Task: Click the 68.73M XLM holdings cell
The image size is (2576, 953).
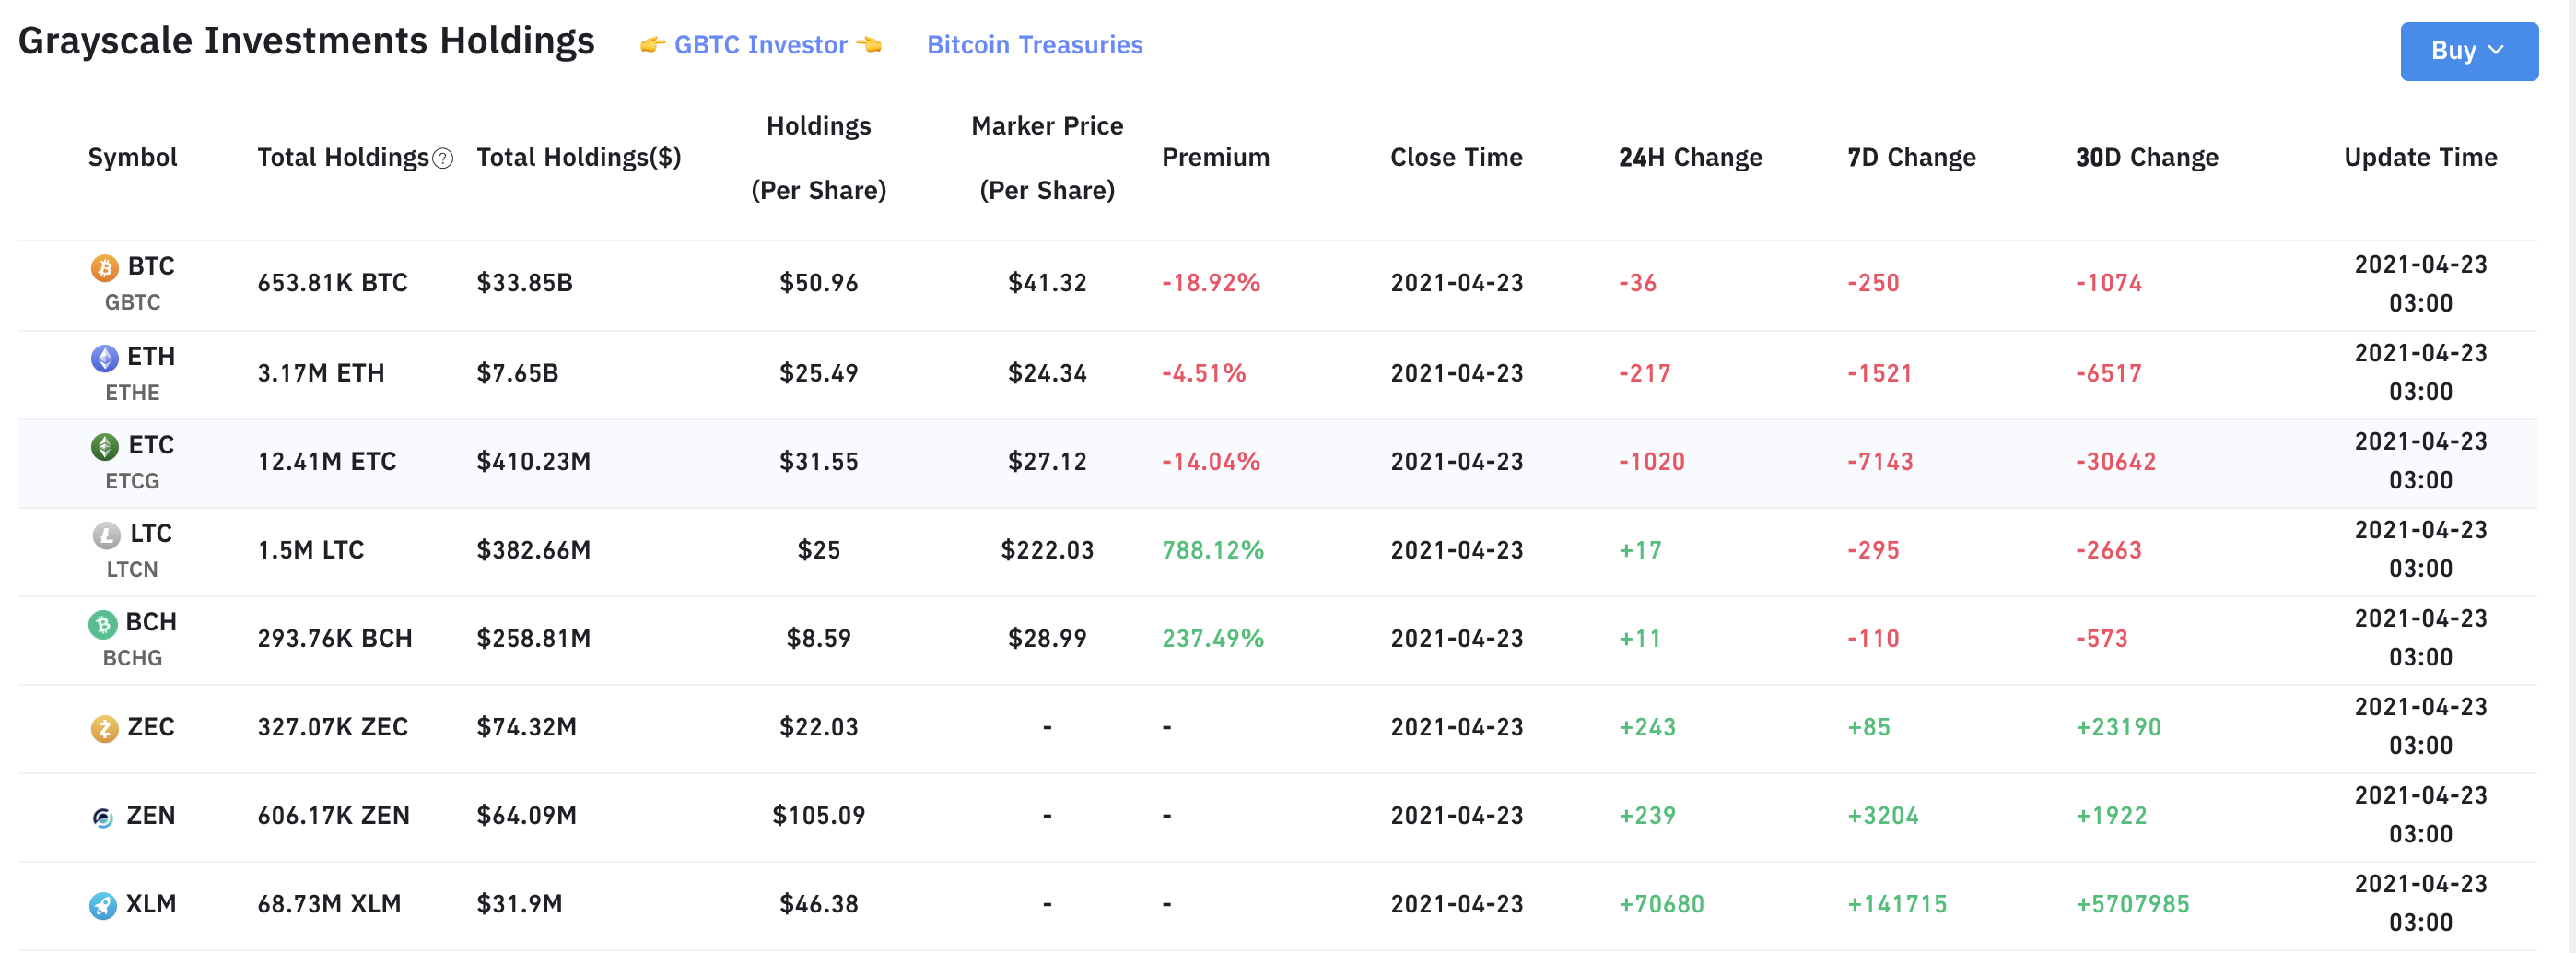Action: coord(329,904)
